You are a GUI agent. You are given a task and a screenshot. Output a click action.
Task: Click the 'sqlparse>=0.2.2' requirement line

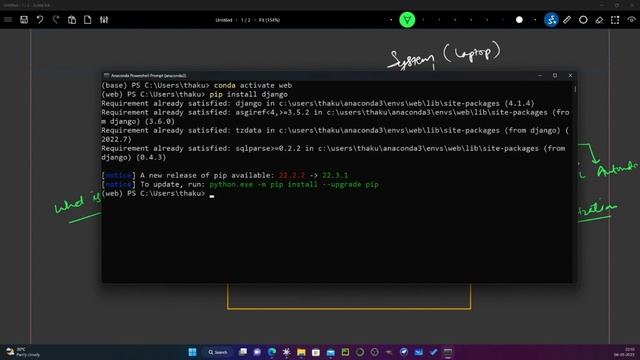[x=333, y=153]
